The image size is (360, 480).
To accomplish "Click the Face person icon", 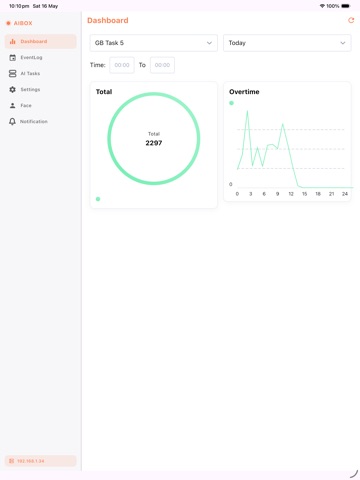I will click(13, 105).
